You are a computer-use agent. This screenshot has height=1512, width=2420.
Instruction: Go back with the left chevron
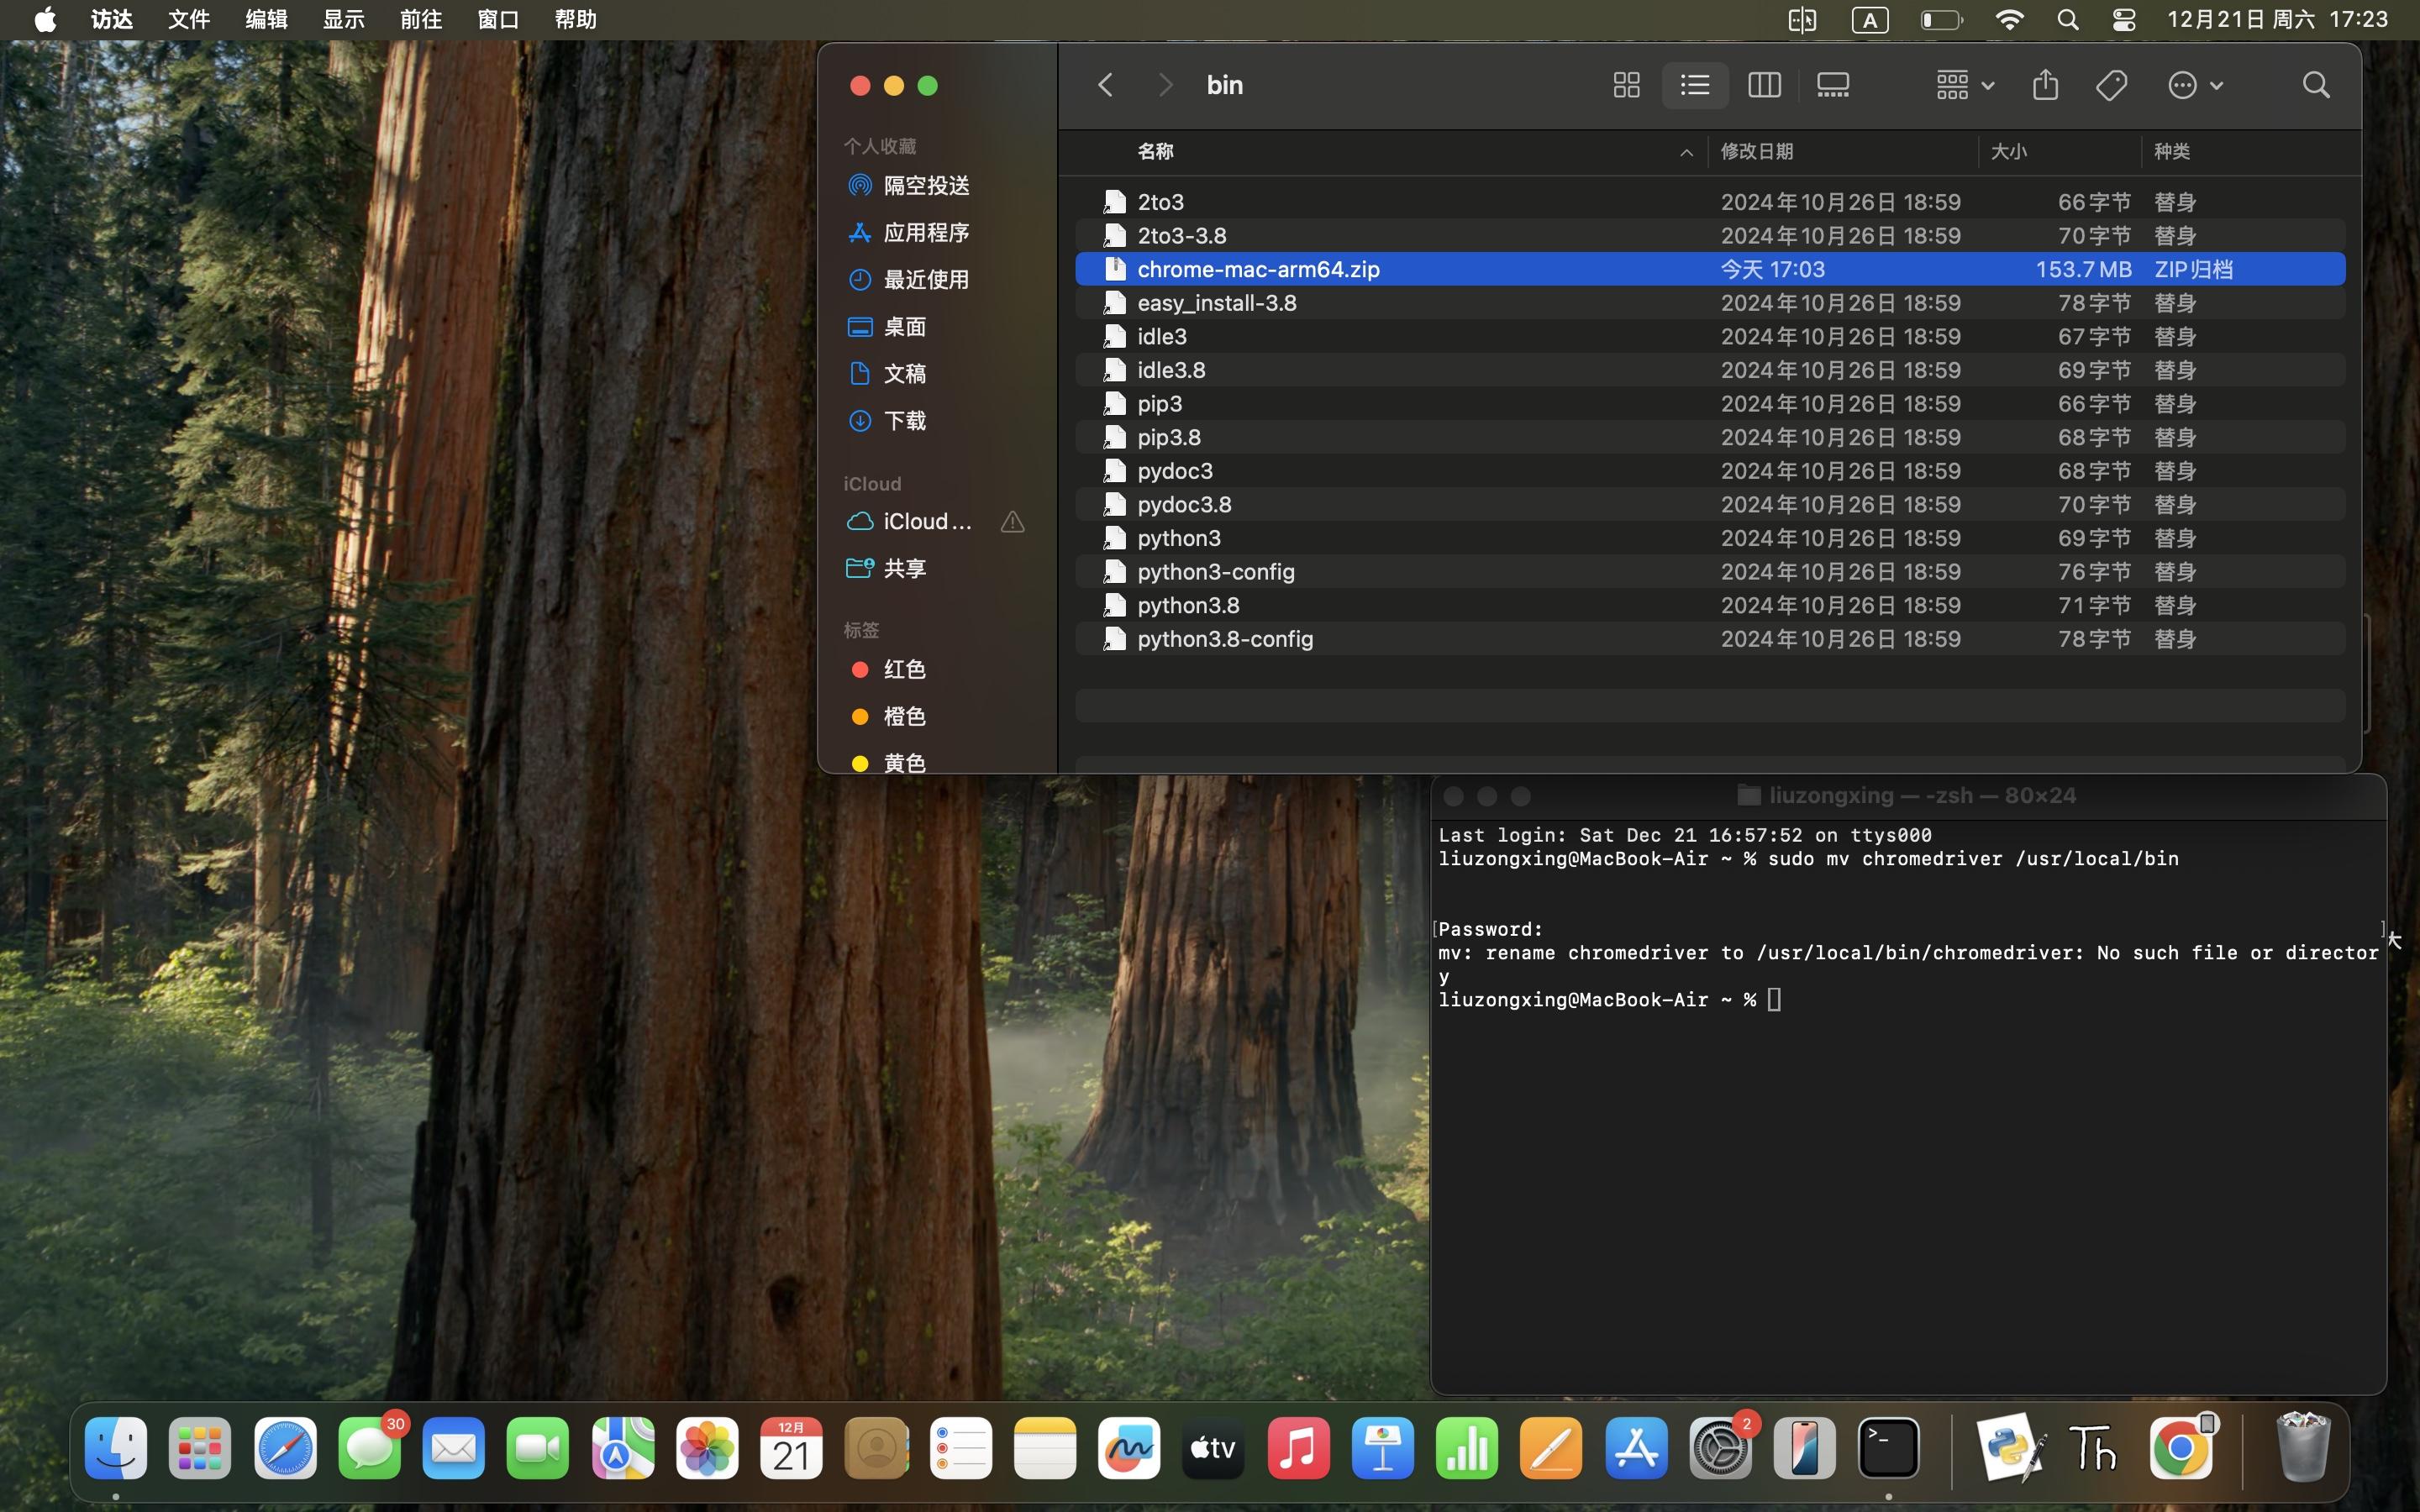pyautogui.click(x=1105, y=85)
